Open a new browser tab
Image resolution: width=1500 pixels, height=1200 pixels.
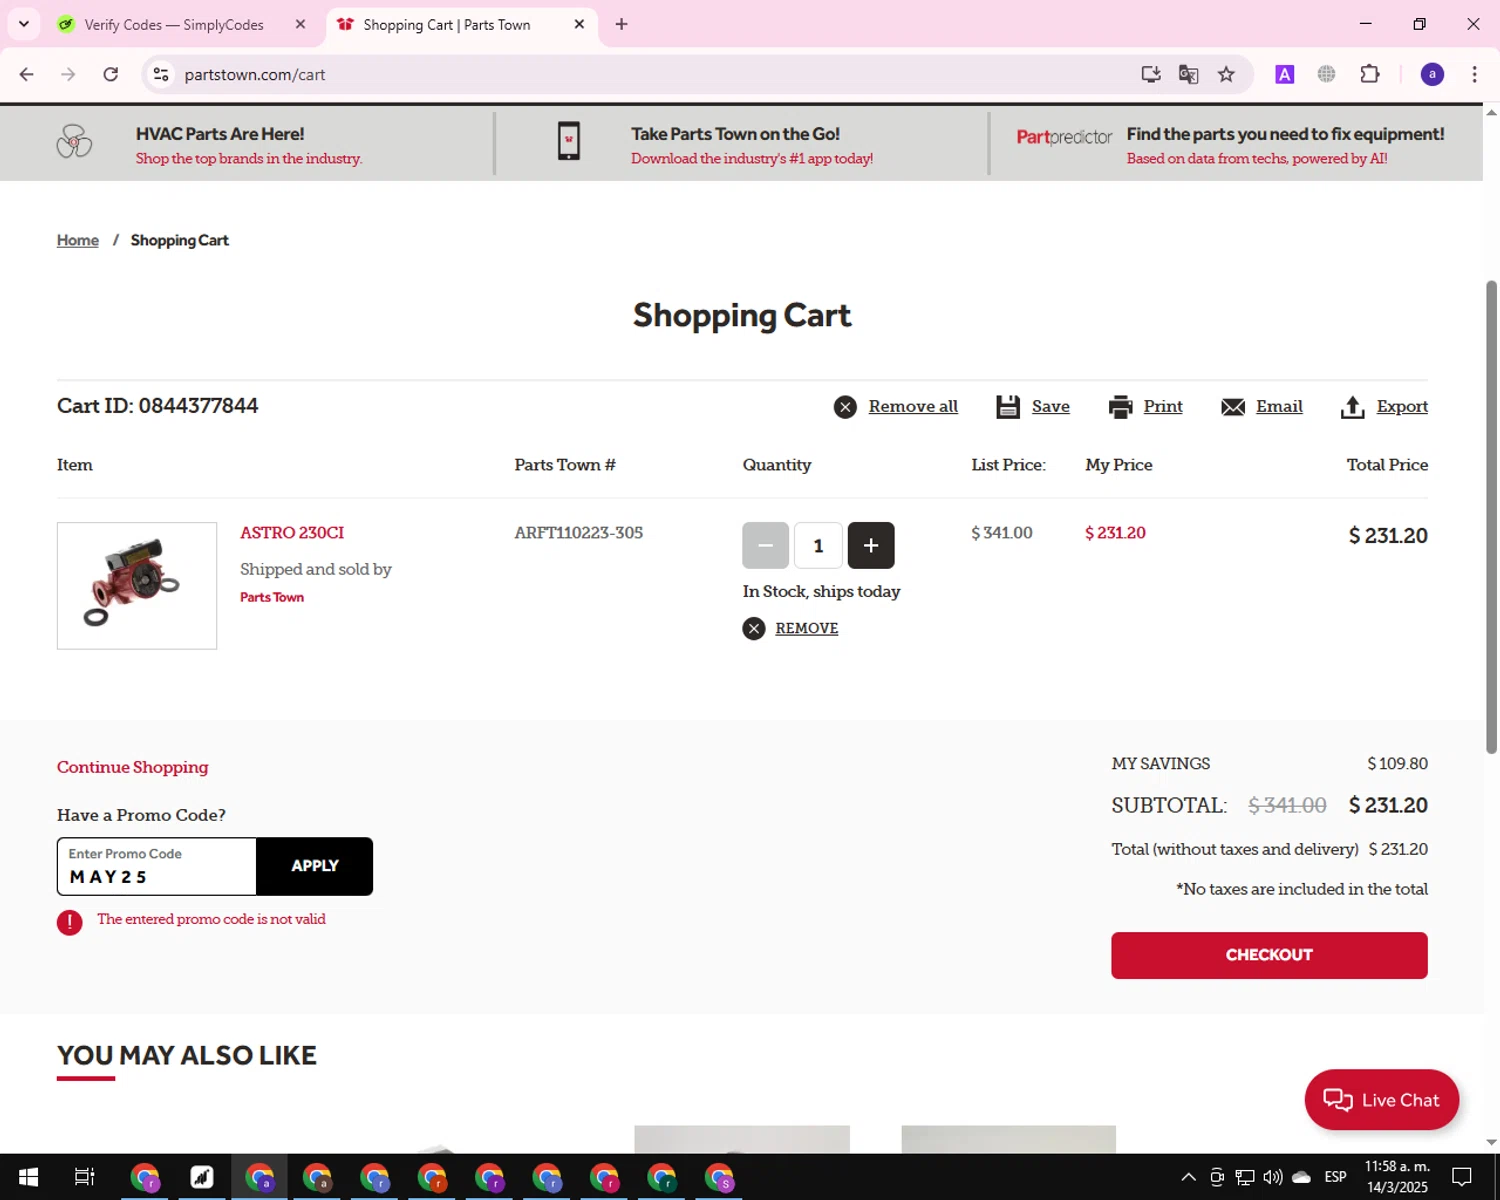[622, 25]
